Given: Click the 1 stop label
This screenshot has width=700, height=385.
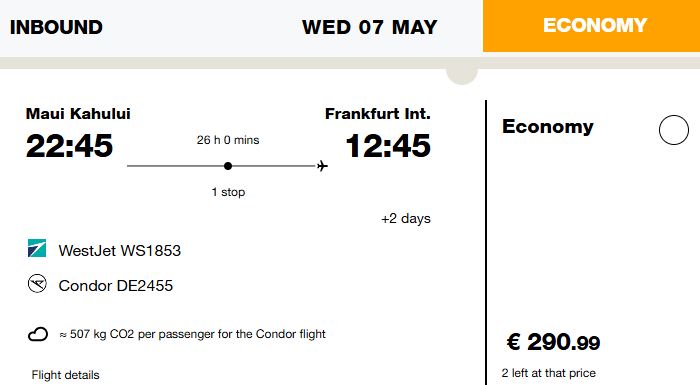Looking at the screenshot, I should [x=228, y=192].
